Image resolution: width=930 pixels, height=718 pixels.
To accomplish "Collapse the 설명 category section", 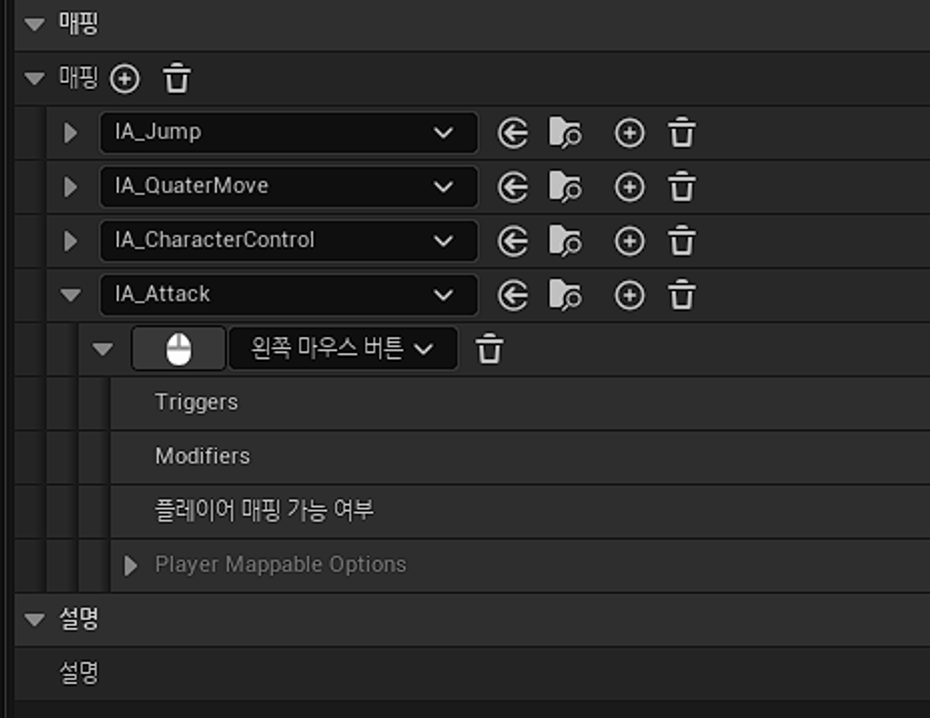I will click(x=34, y=619).
